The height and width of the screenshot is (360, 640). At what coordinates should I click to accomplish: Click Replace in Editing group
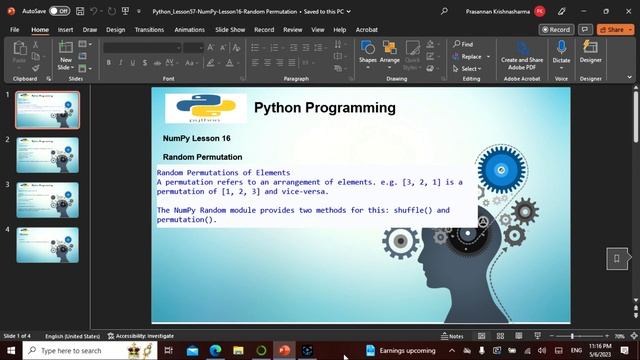point(467,56)
